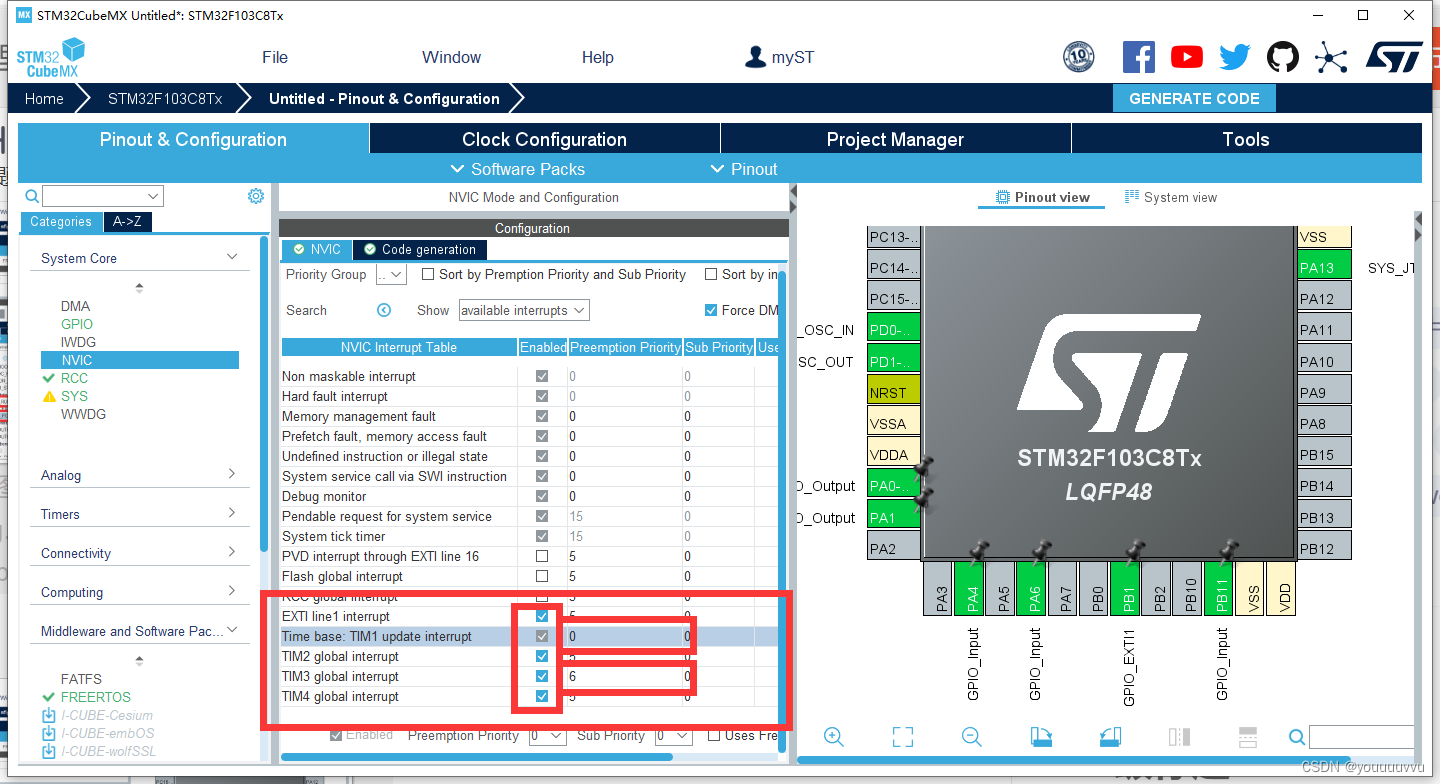
Task: Open the Window menu
Action: point(451,57)
